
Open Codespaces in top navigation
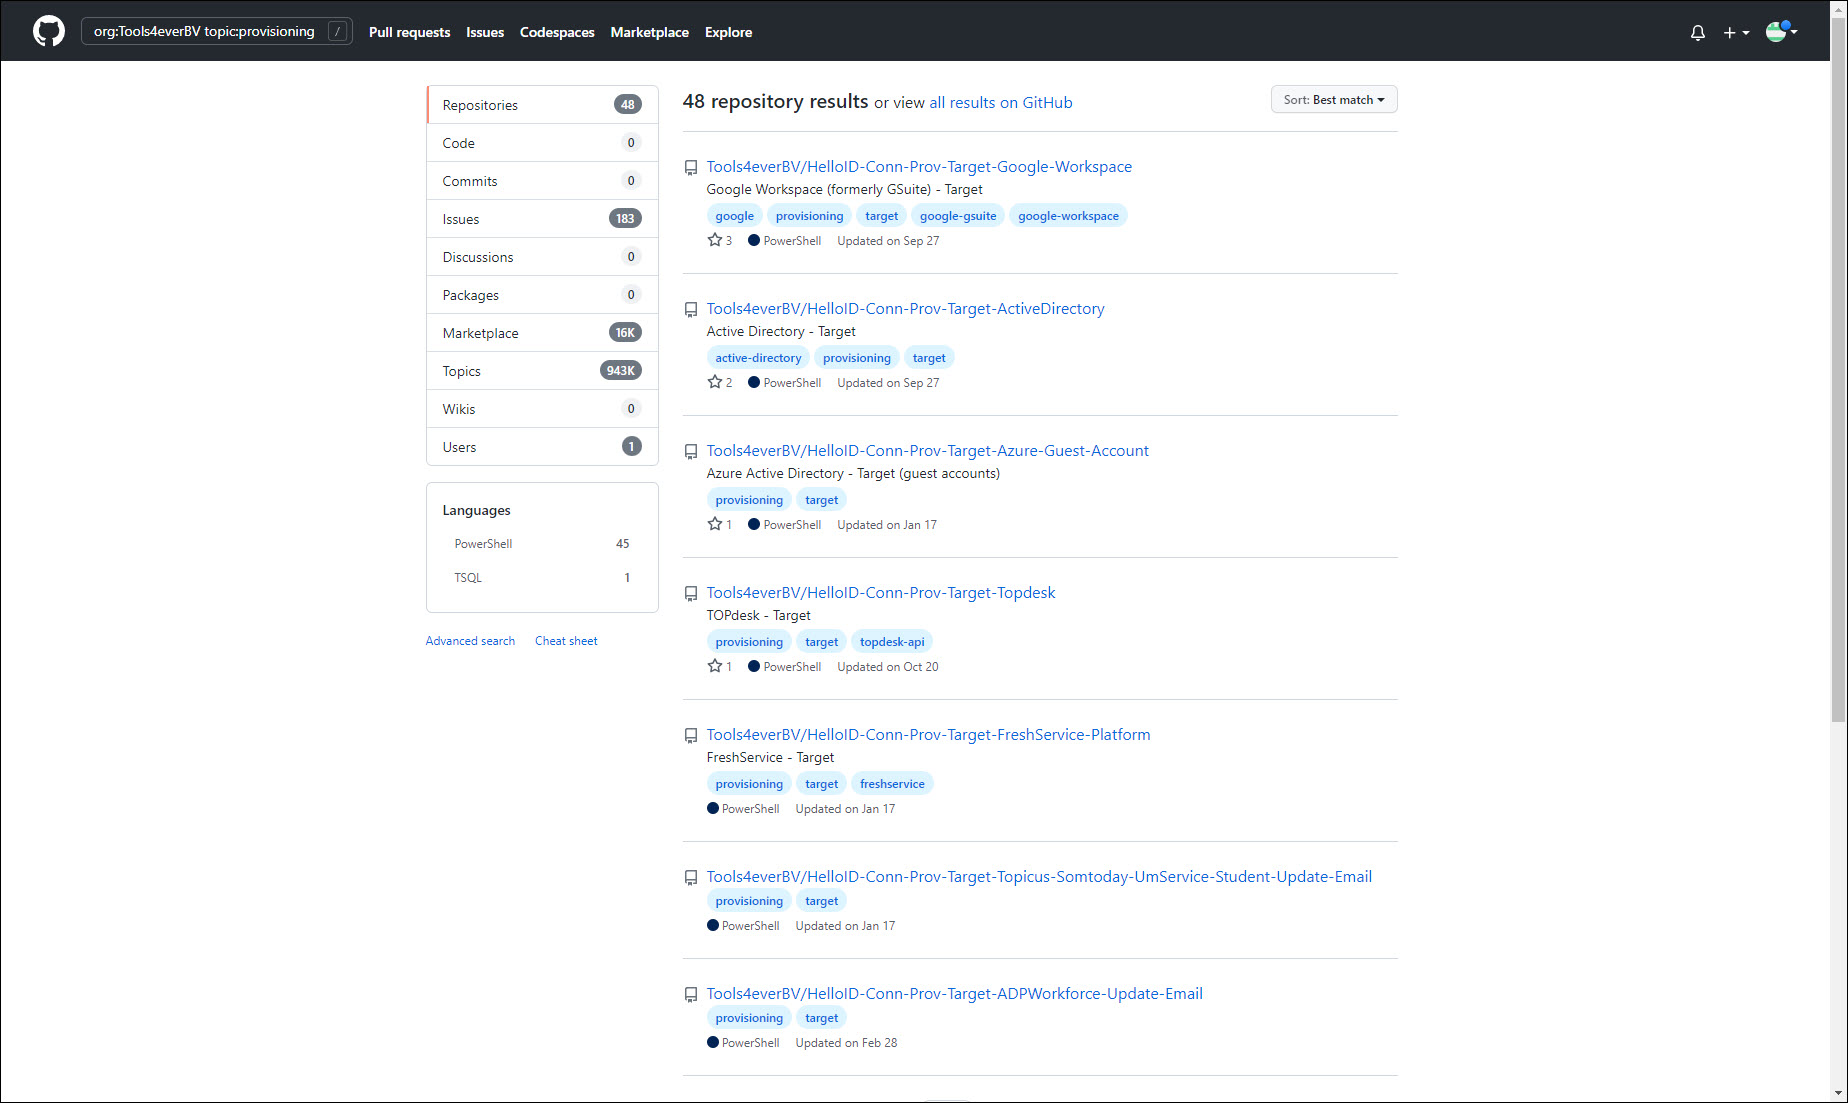[557, 32]
